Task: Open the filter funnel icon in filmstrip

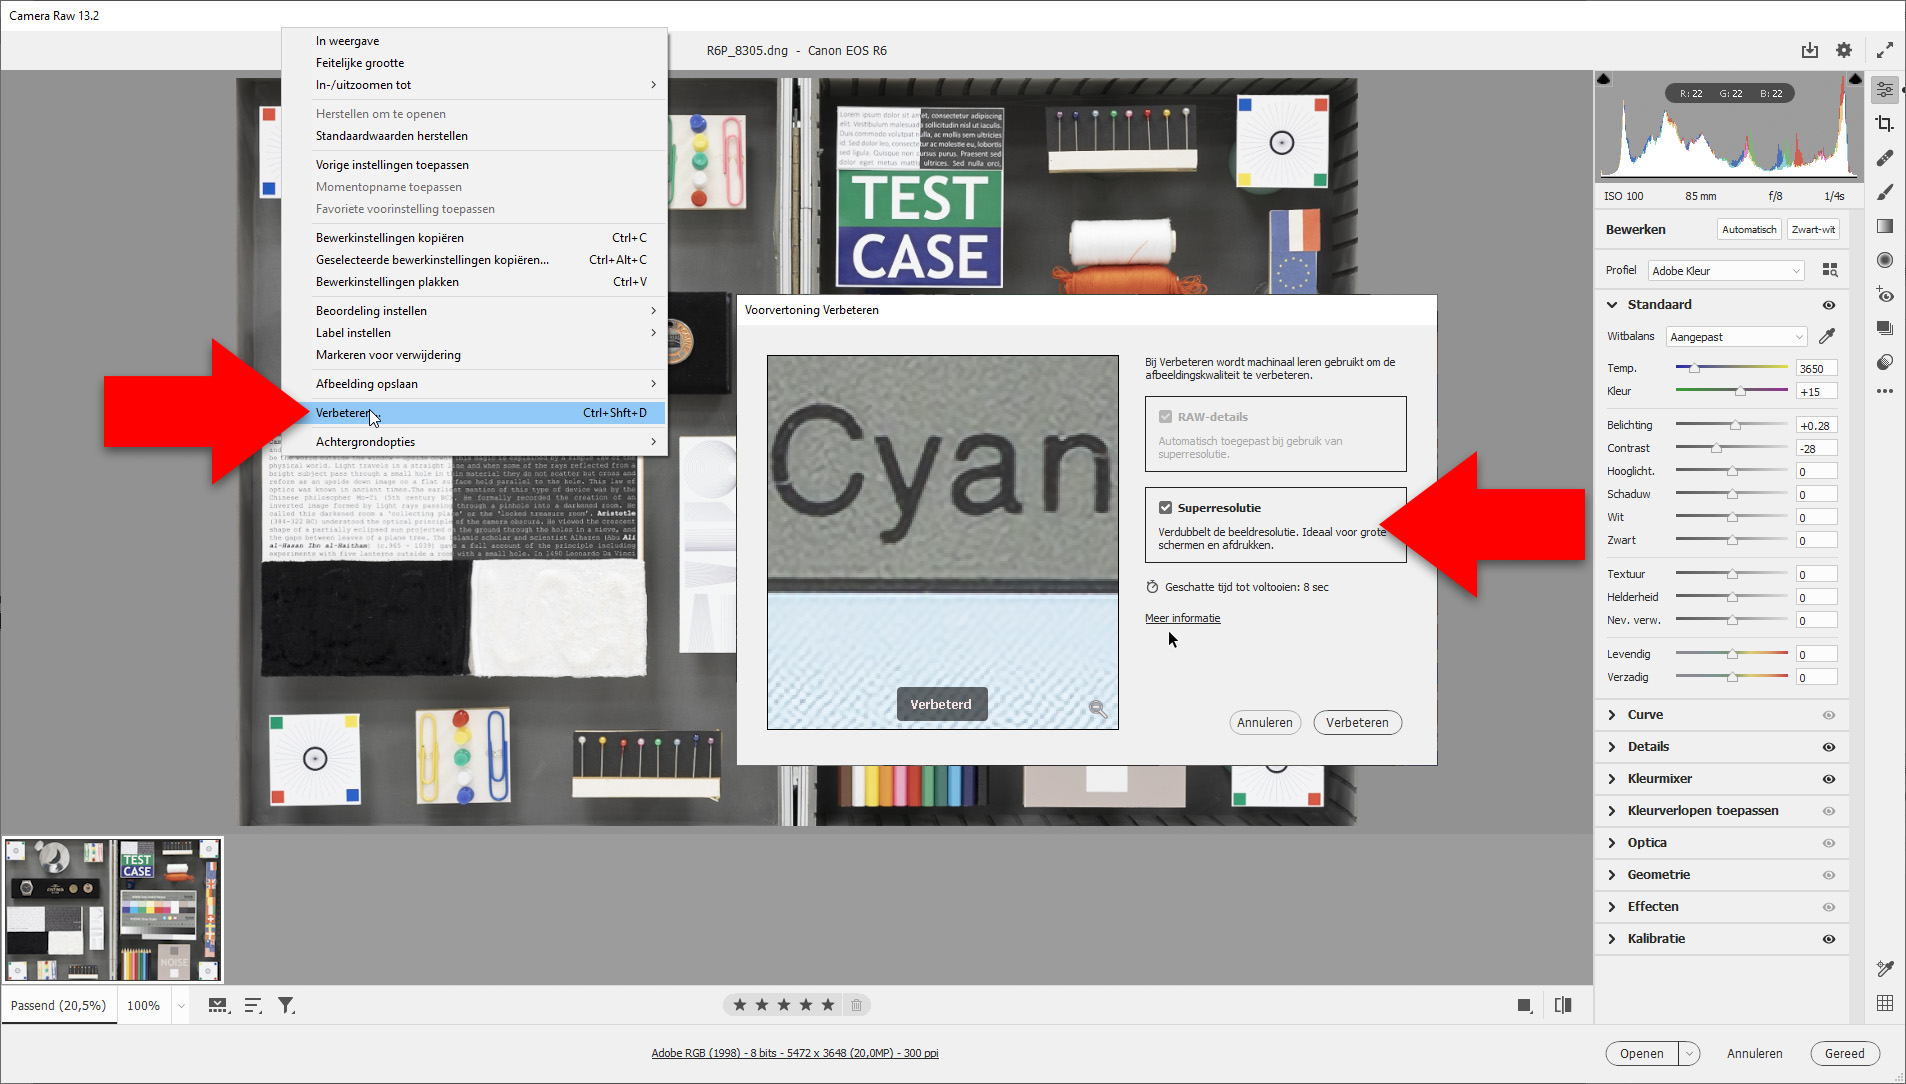Action: [x=286, y=1005]
